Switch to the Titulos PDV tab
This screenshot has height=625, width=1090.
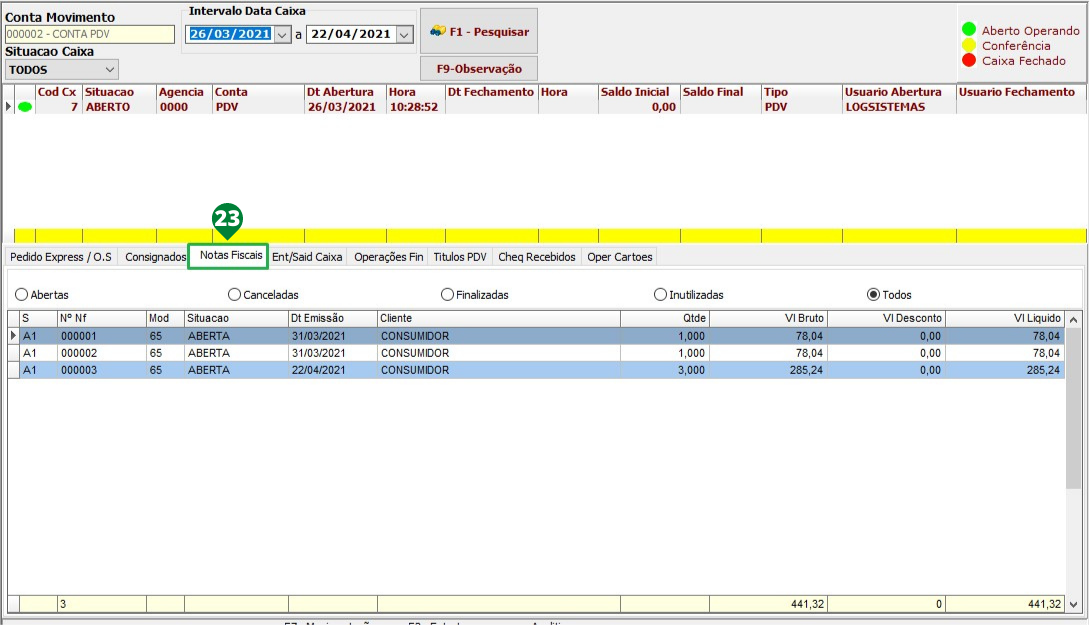[x=460, y=257]
